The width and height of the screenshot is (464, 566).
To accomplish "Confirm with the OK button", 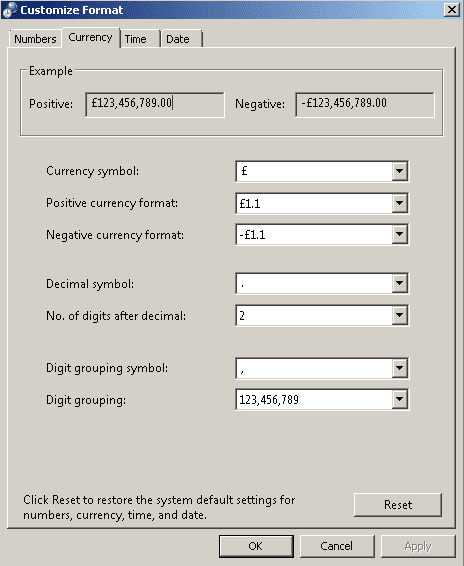I will coord(256,546).
